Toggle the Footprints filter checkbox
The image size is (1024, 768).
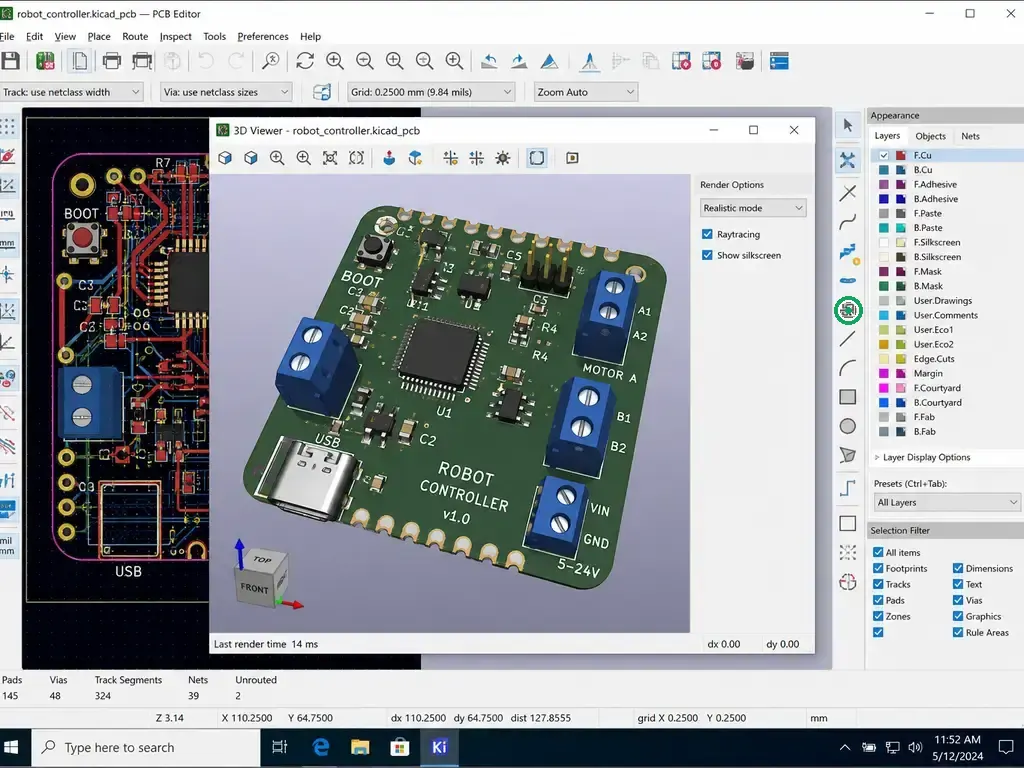pos(878,568)
